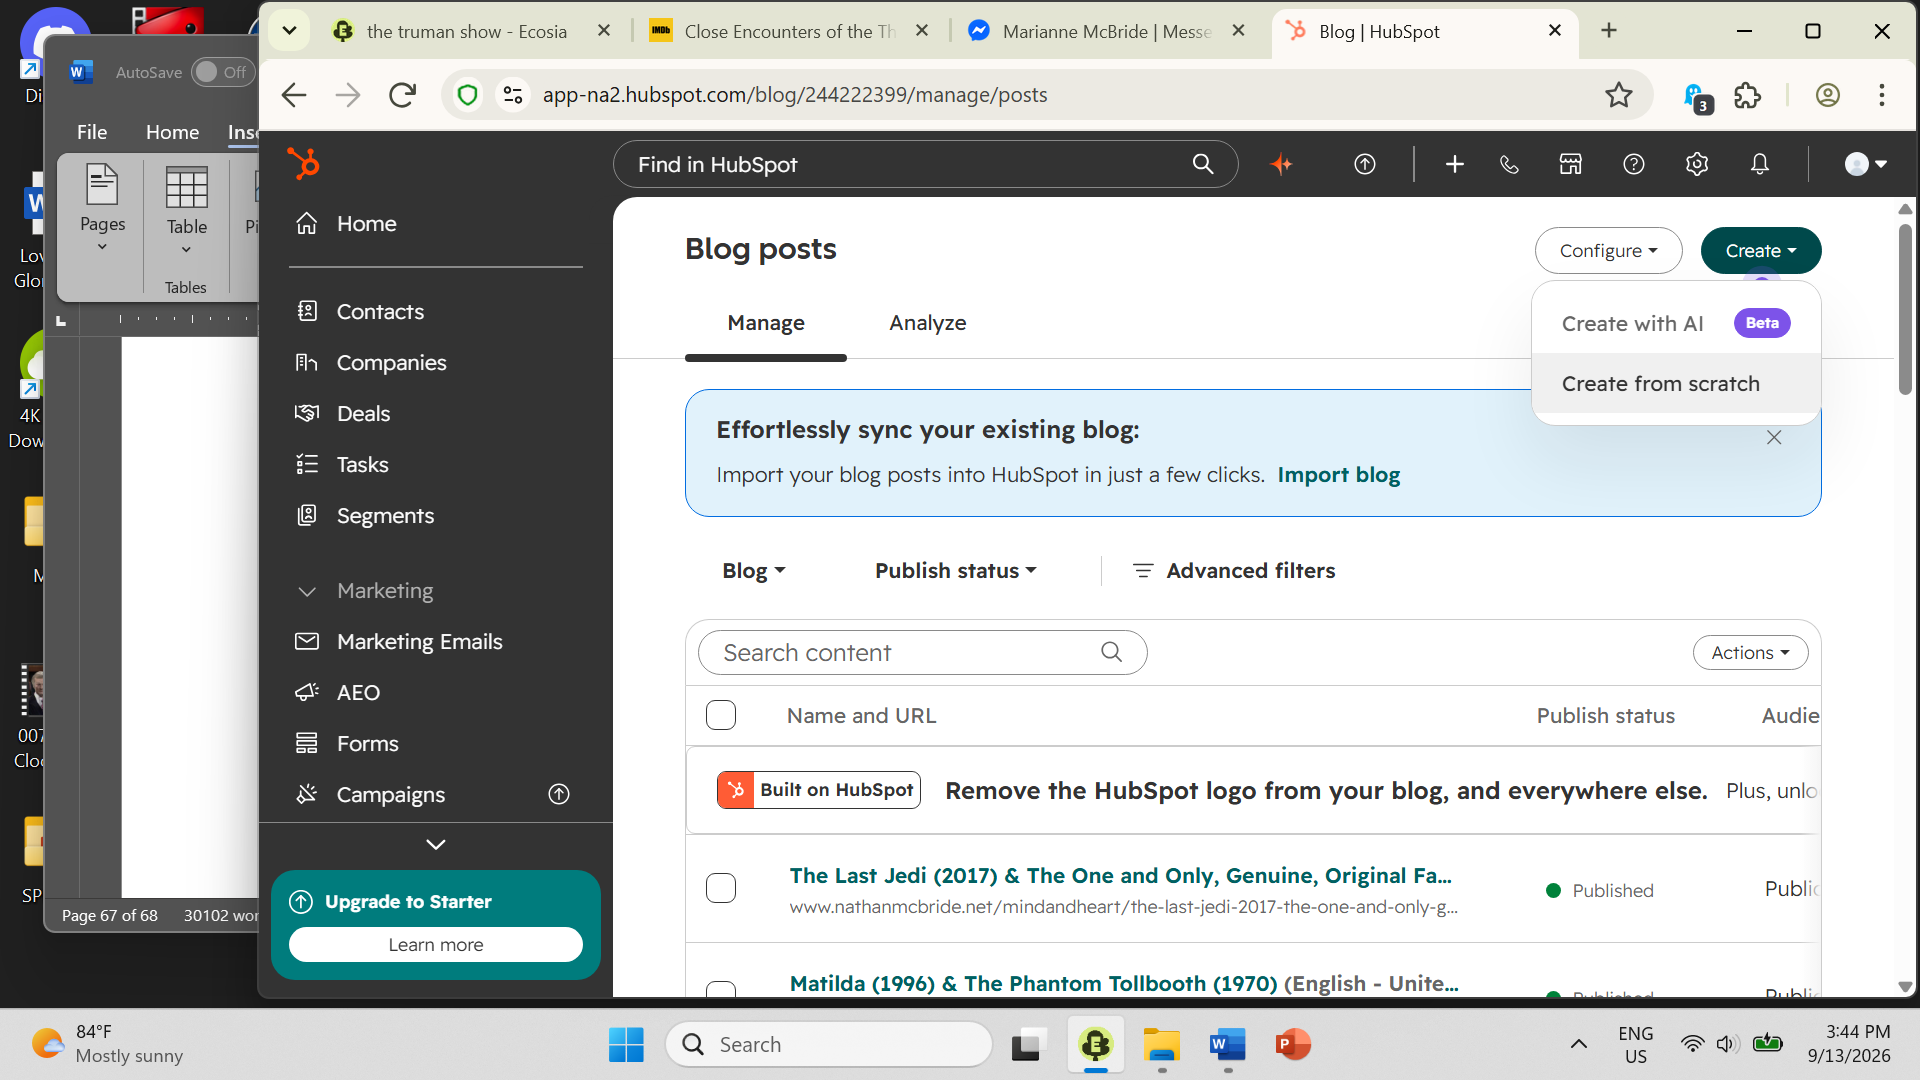Dismiss the sync blog banner
This screenshot has height=1080, width=1920.
(1774, 437)
